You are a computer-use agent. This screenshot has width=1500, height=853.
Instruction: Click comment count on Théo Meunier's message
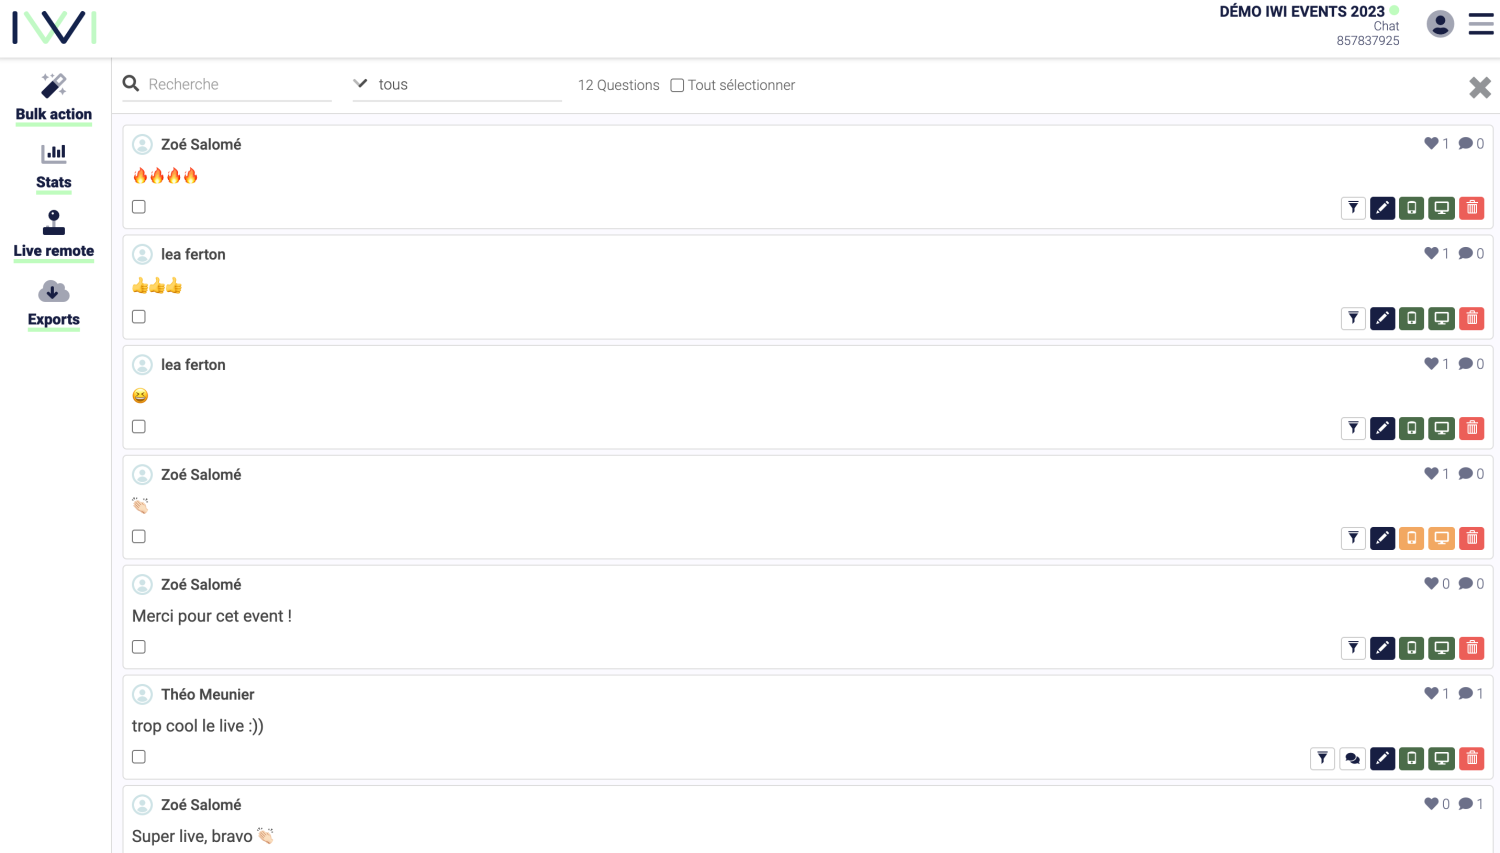pos(1471,694)
